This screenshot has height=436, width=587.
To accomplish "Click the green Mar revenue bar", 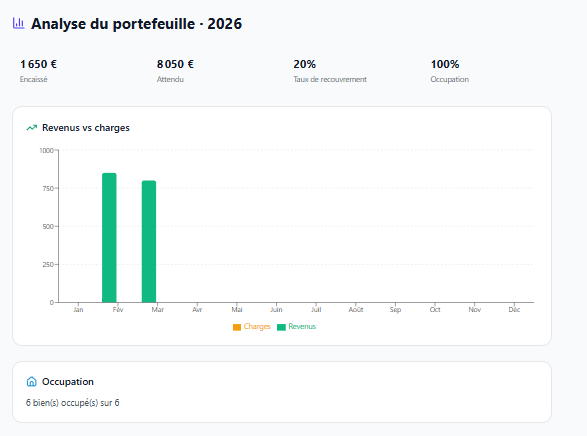I will [x=149, y=241].
